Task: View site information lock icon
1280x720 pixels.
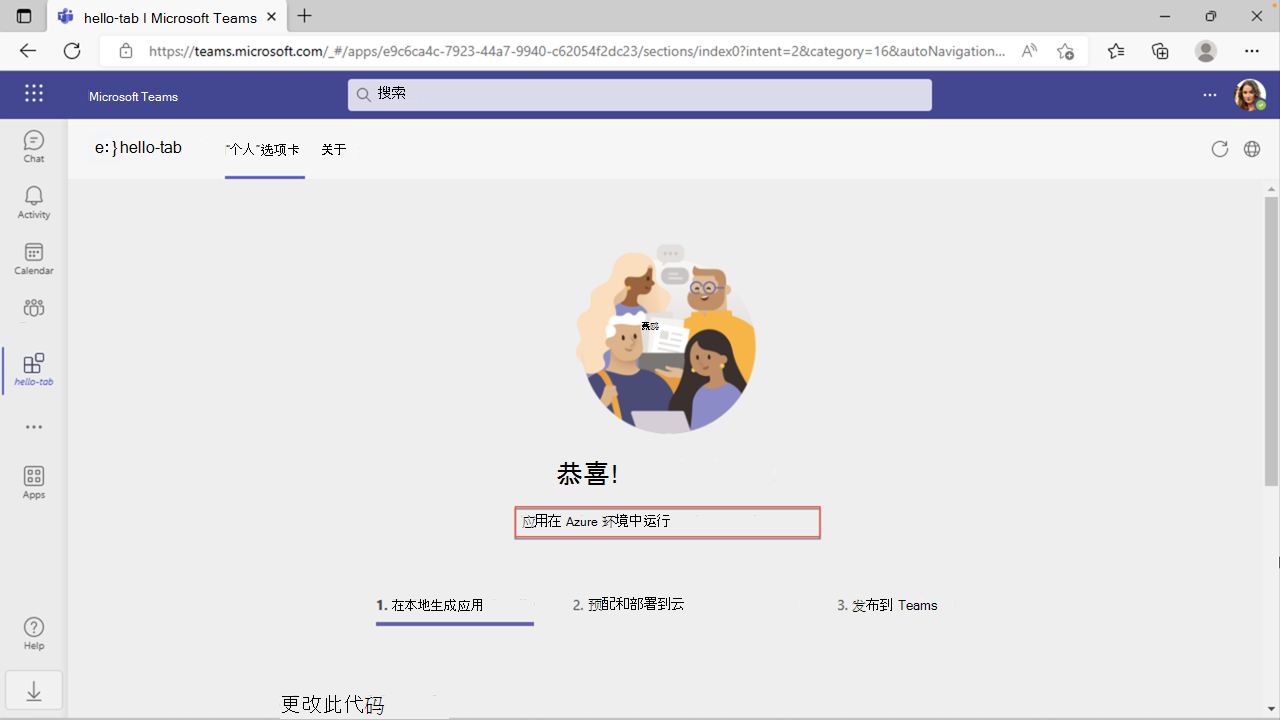Action: (126, 51)
